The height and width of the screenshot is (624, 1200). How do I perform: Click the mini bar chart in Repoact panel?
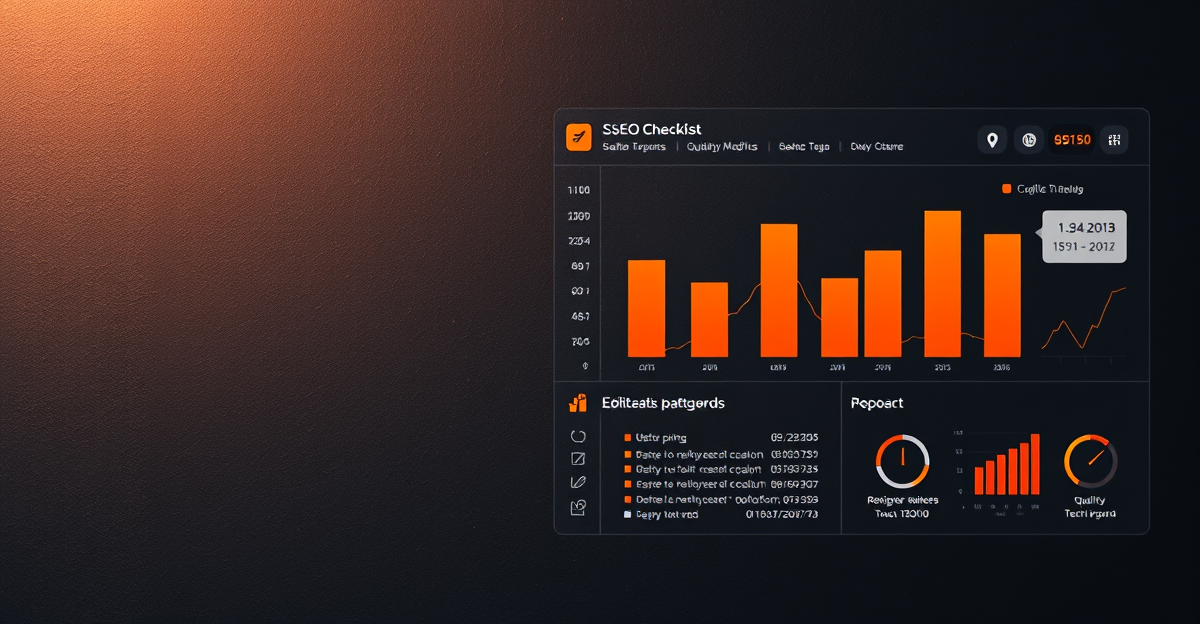click(x=1007, y=465)
